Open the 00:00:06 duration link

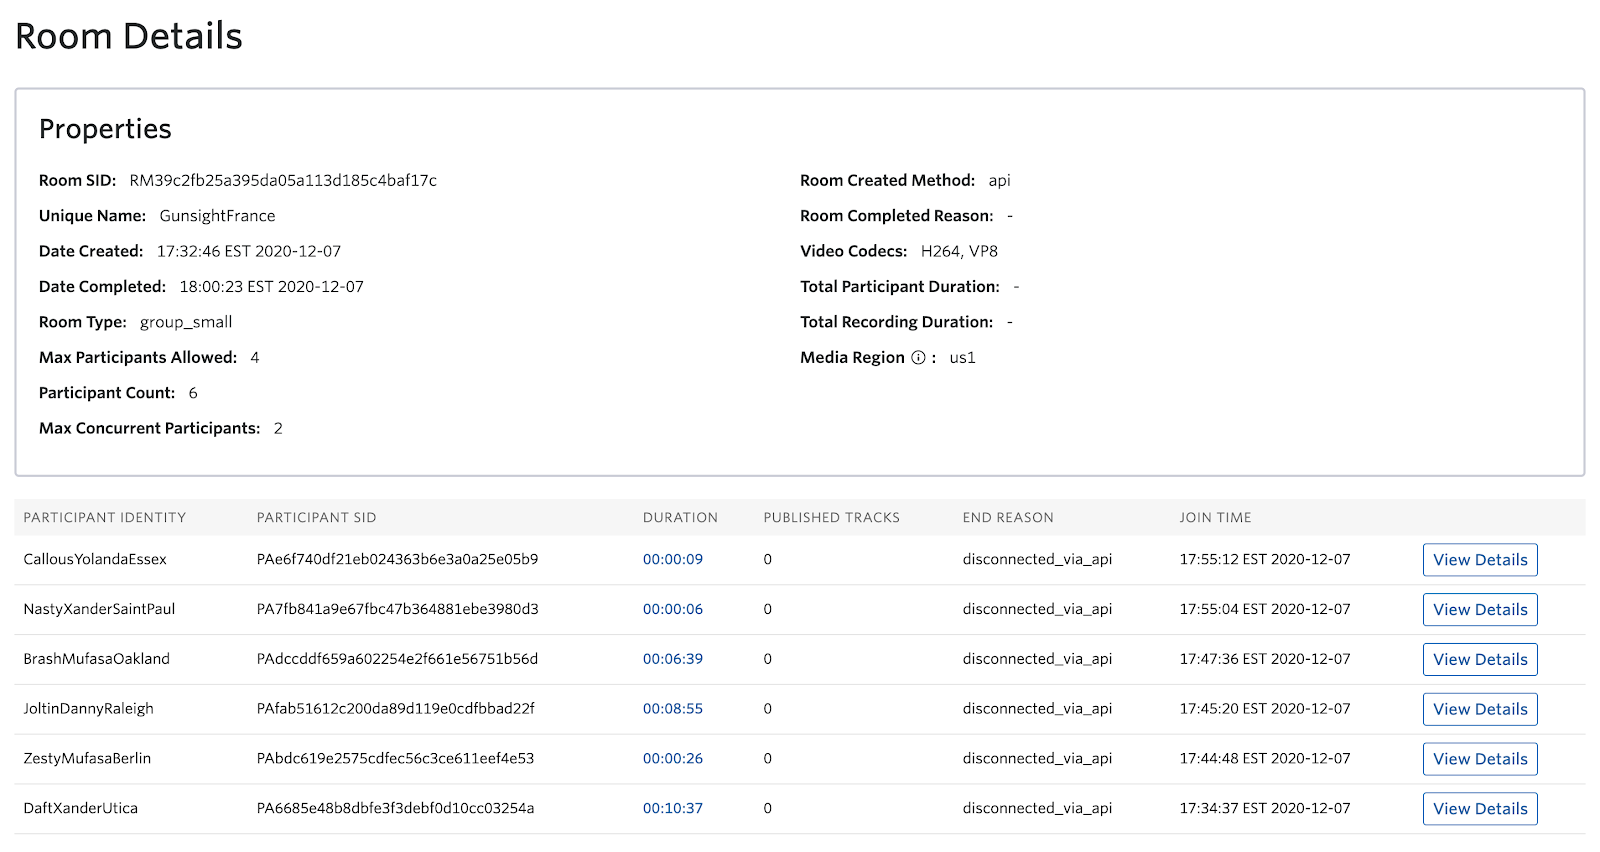click(673, 609)
